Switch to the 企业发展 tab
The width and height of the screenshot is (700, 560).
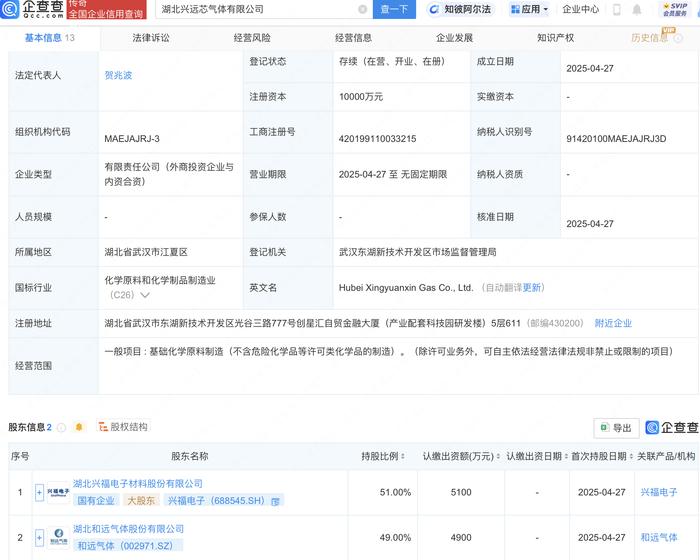tap(454, 38)
